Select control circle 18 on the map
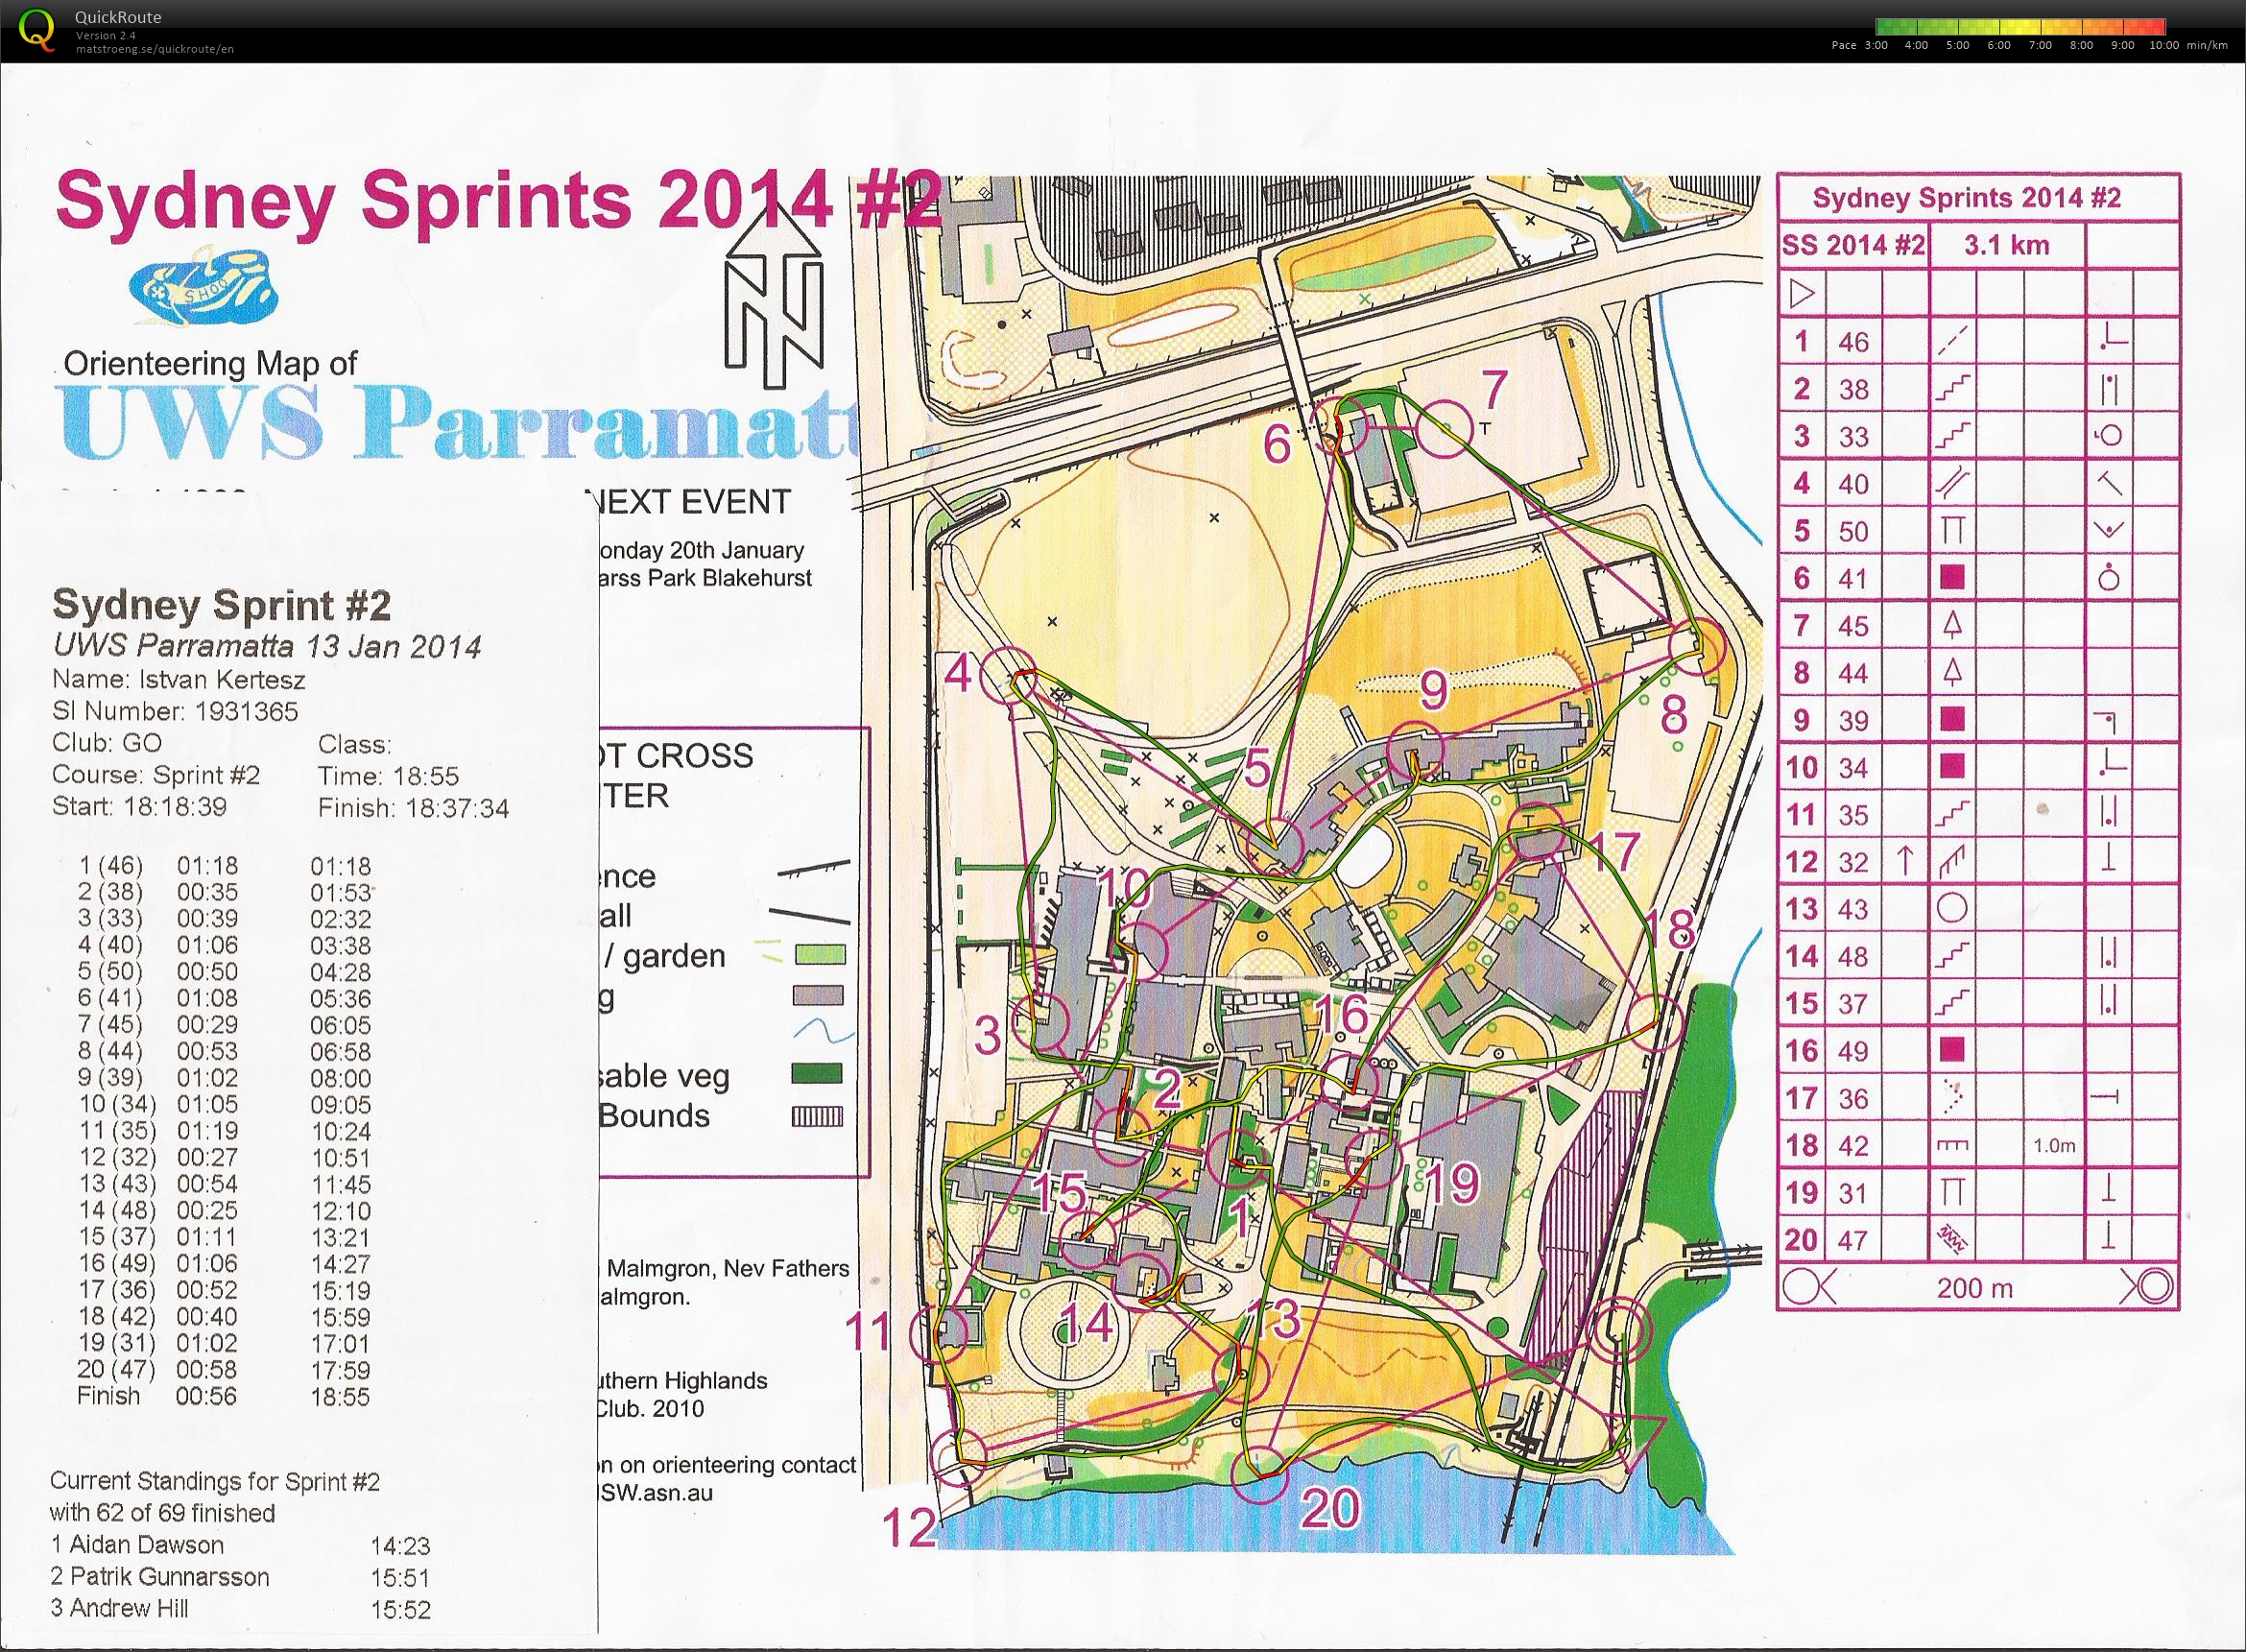 coord(1653,1021)
